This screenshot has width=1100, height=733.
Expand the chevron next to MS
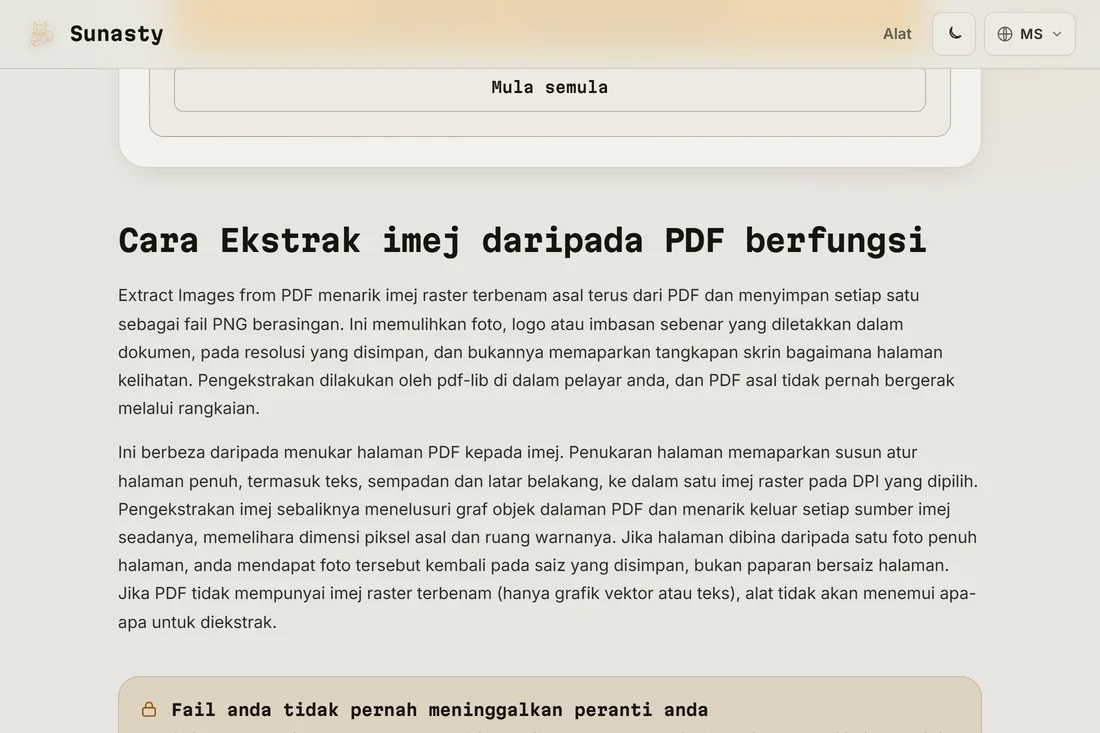1057,34
